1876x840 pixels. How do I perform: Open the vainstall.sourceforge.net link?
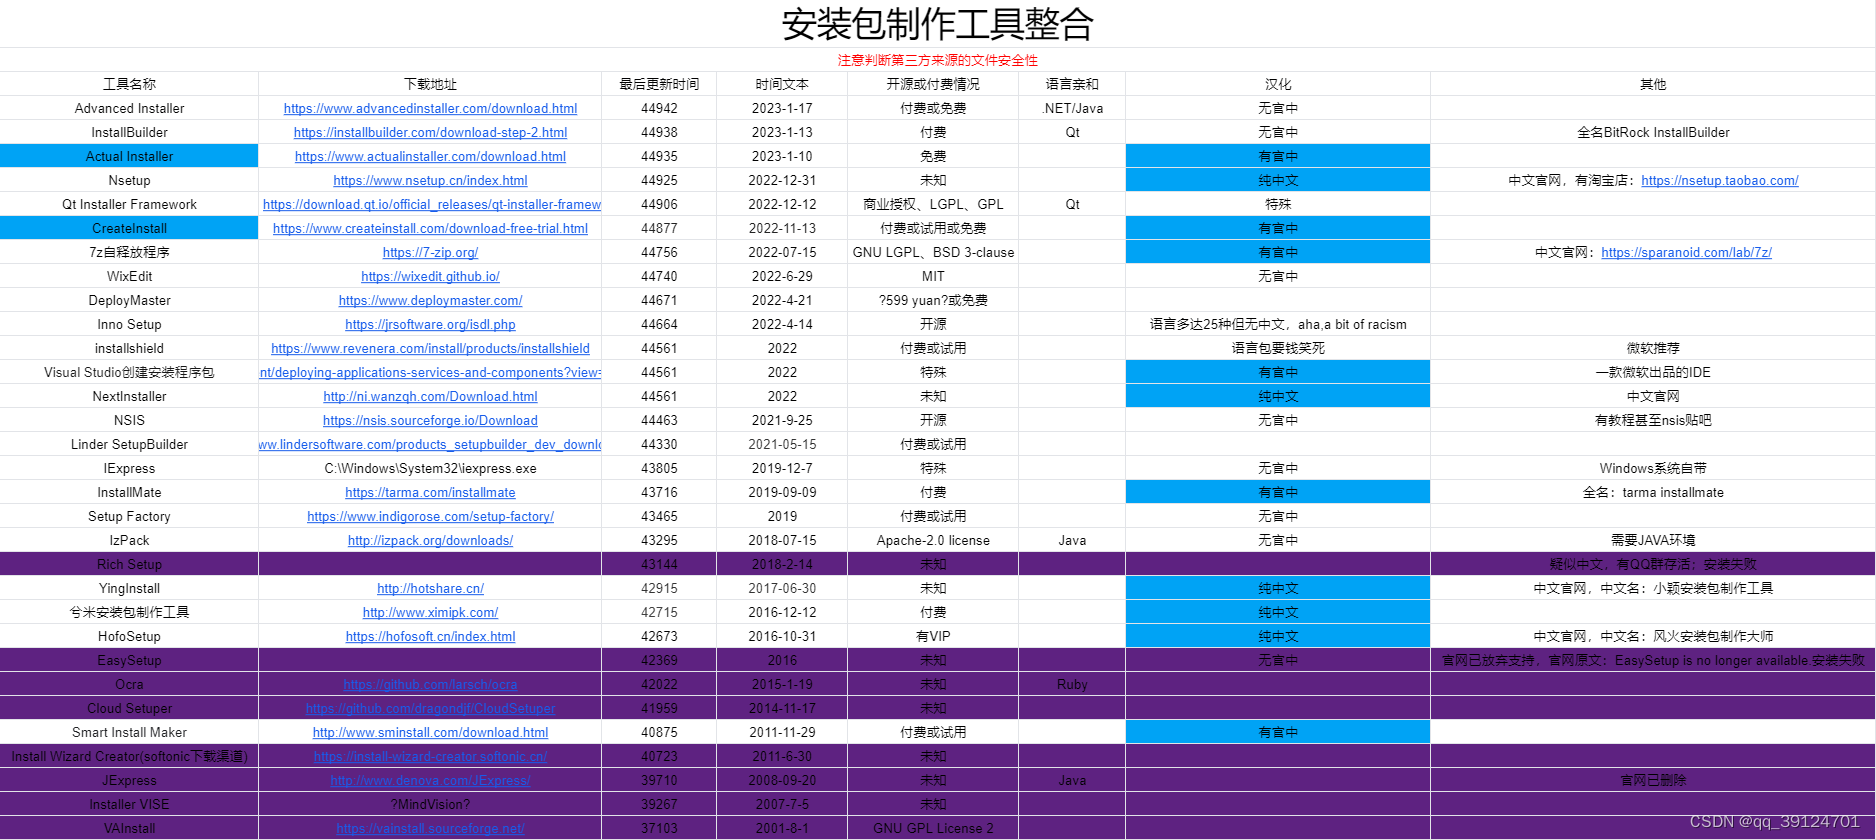pos(430,828)
